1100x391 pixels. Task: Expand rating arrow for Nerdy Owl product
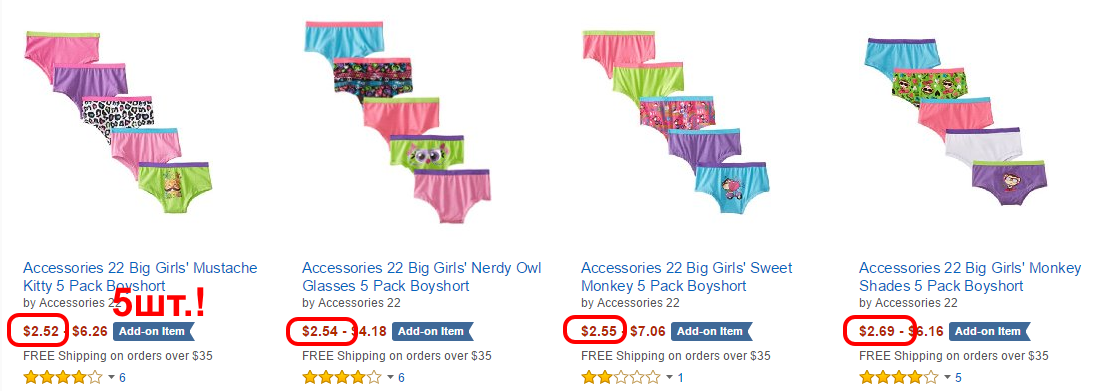pos(390,378)
